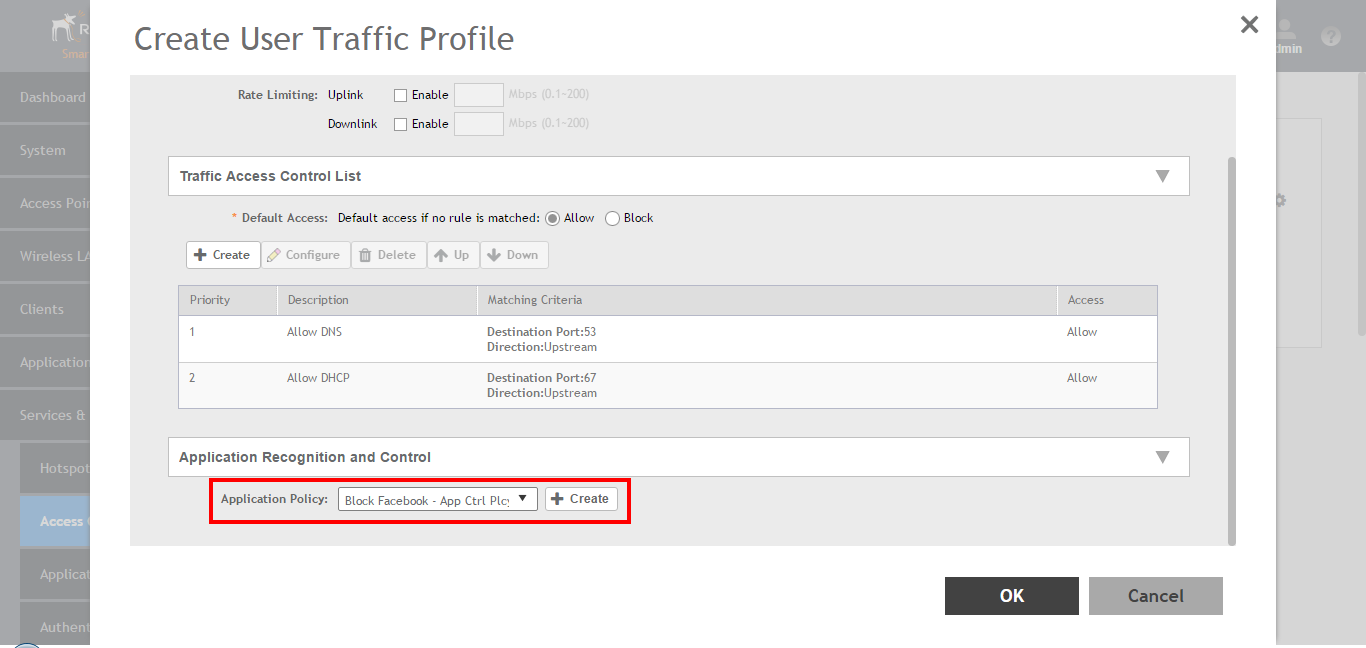Click the Up arrow button
Image resolution: width=1366 pixels, height=648 pixels.
(x=452, y=255)
